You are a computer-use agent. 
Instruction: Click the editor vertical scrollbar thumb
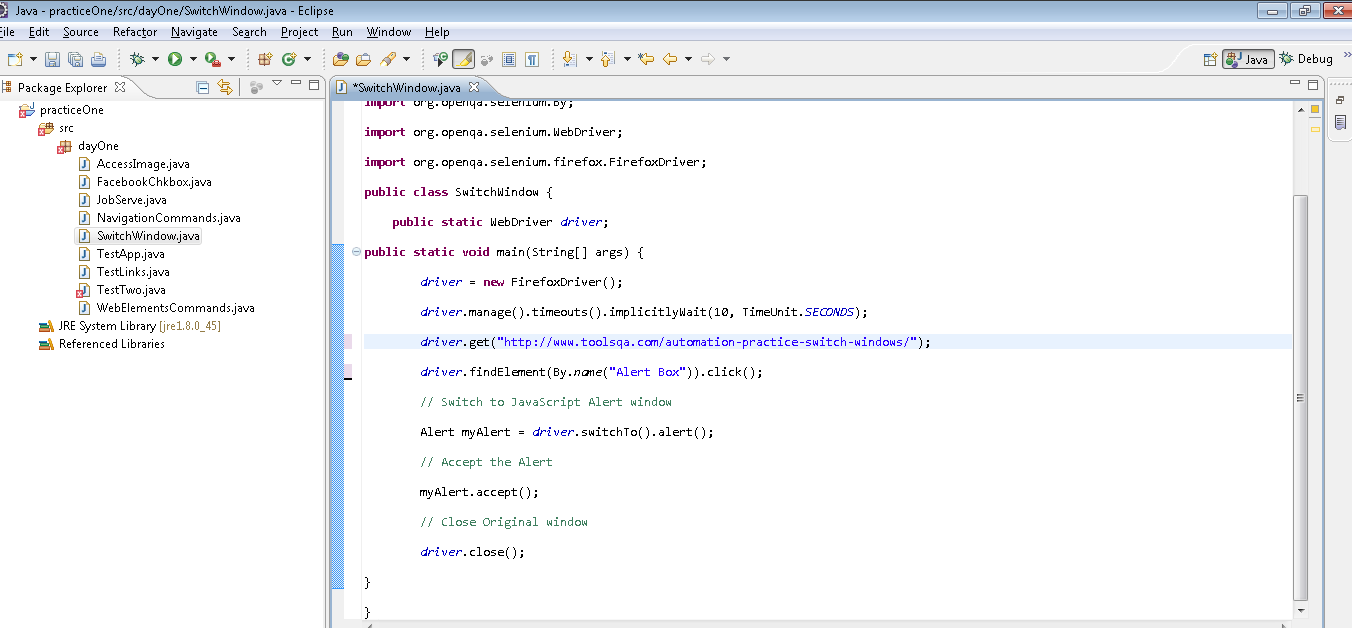coord(1300,396)
